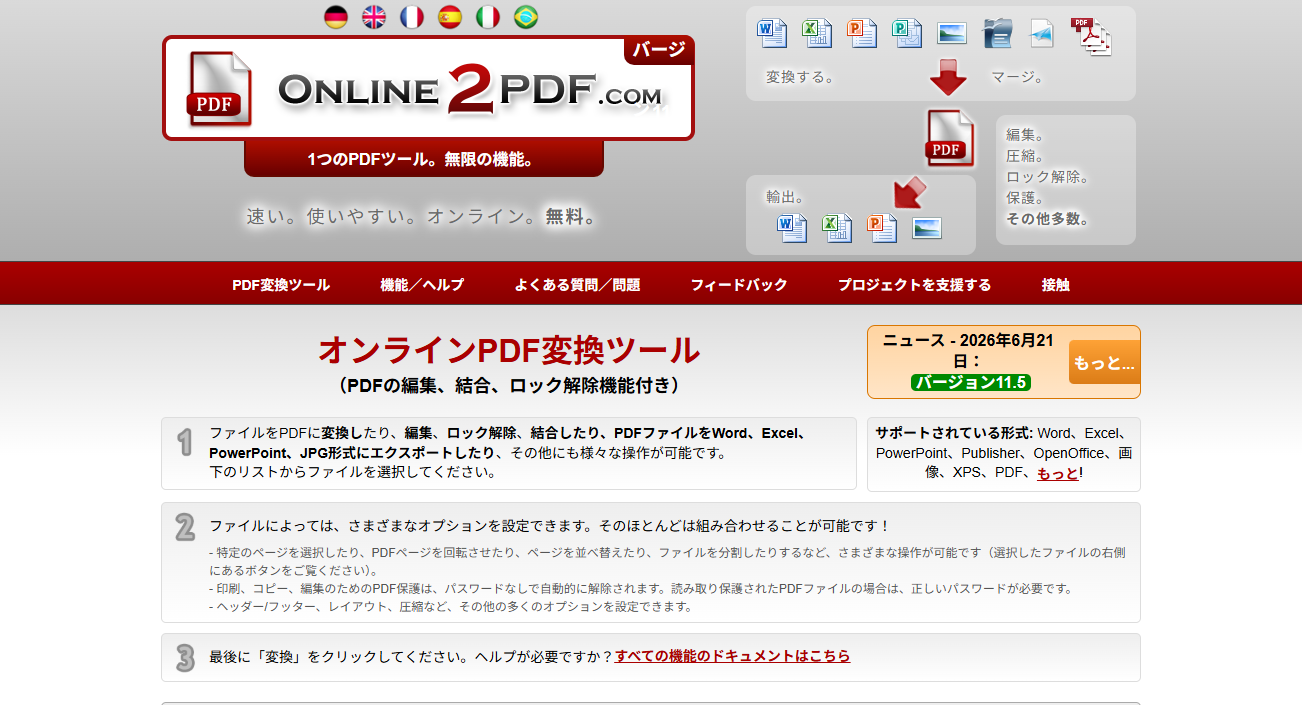Open すべての機能のドキュメントはこちら link
This screenshot has height=705, width=1302.
[733, 656]
